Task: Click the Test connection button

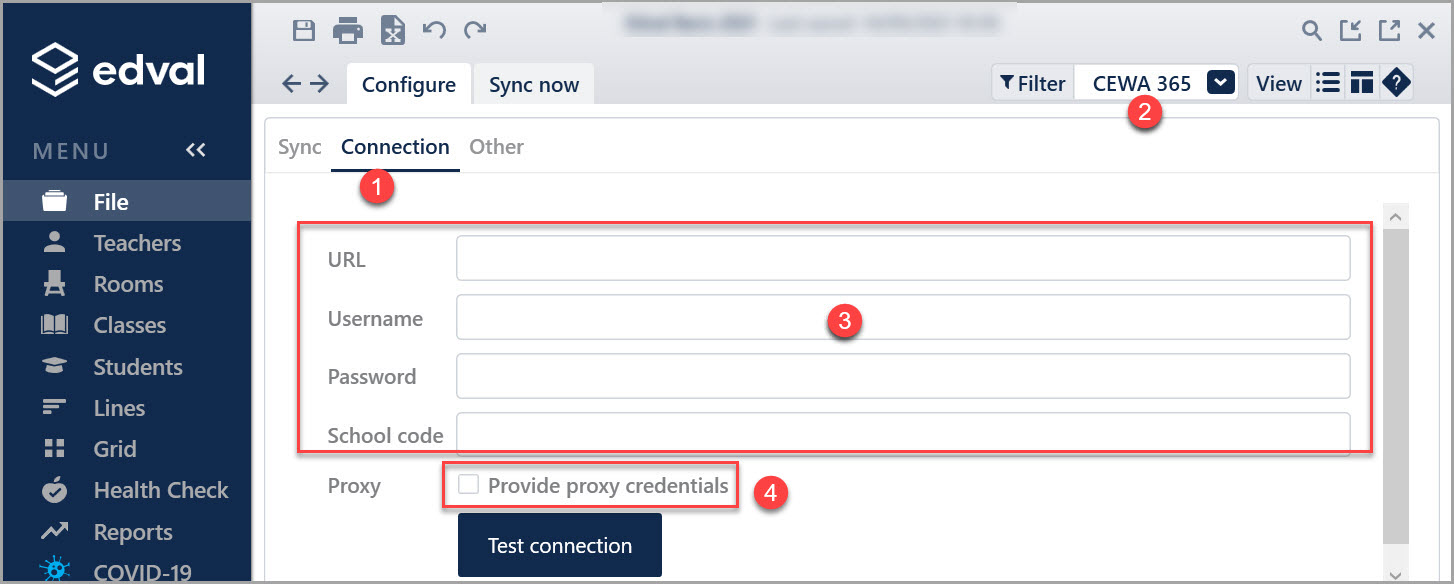Action: [560, 545]
